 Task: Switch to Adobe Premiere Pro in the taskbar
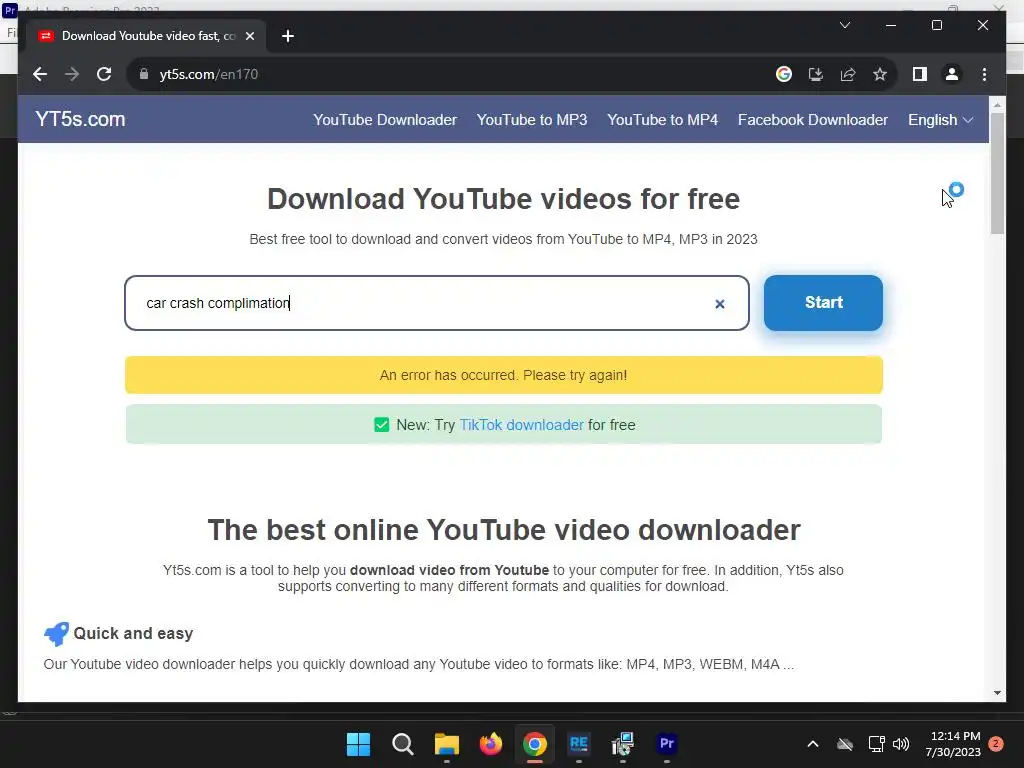pos(666,744)
